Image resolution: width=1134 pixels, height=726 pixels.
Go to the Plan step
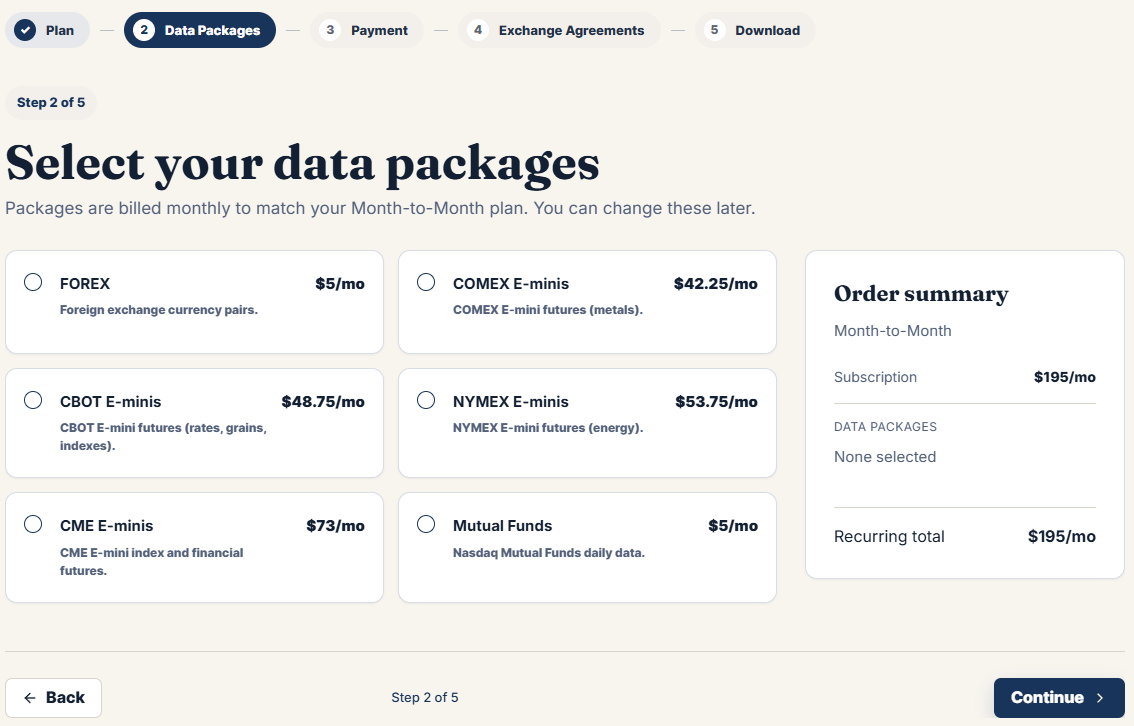[48, 30]
